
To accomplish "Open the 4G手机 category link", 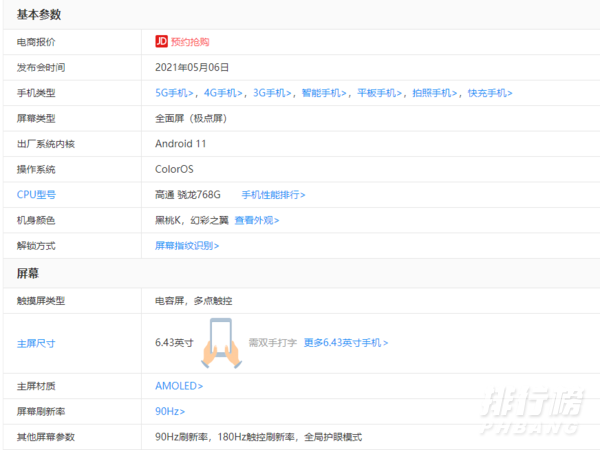I will tap(223, 93).
